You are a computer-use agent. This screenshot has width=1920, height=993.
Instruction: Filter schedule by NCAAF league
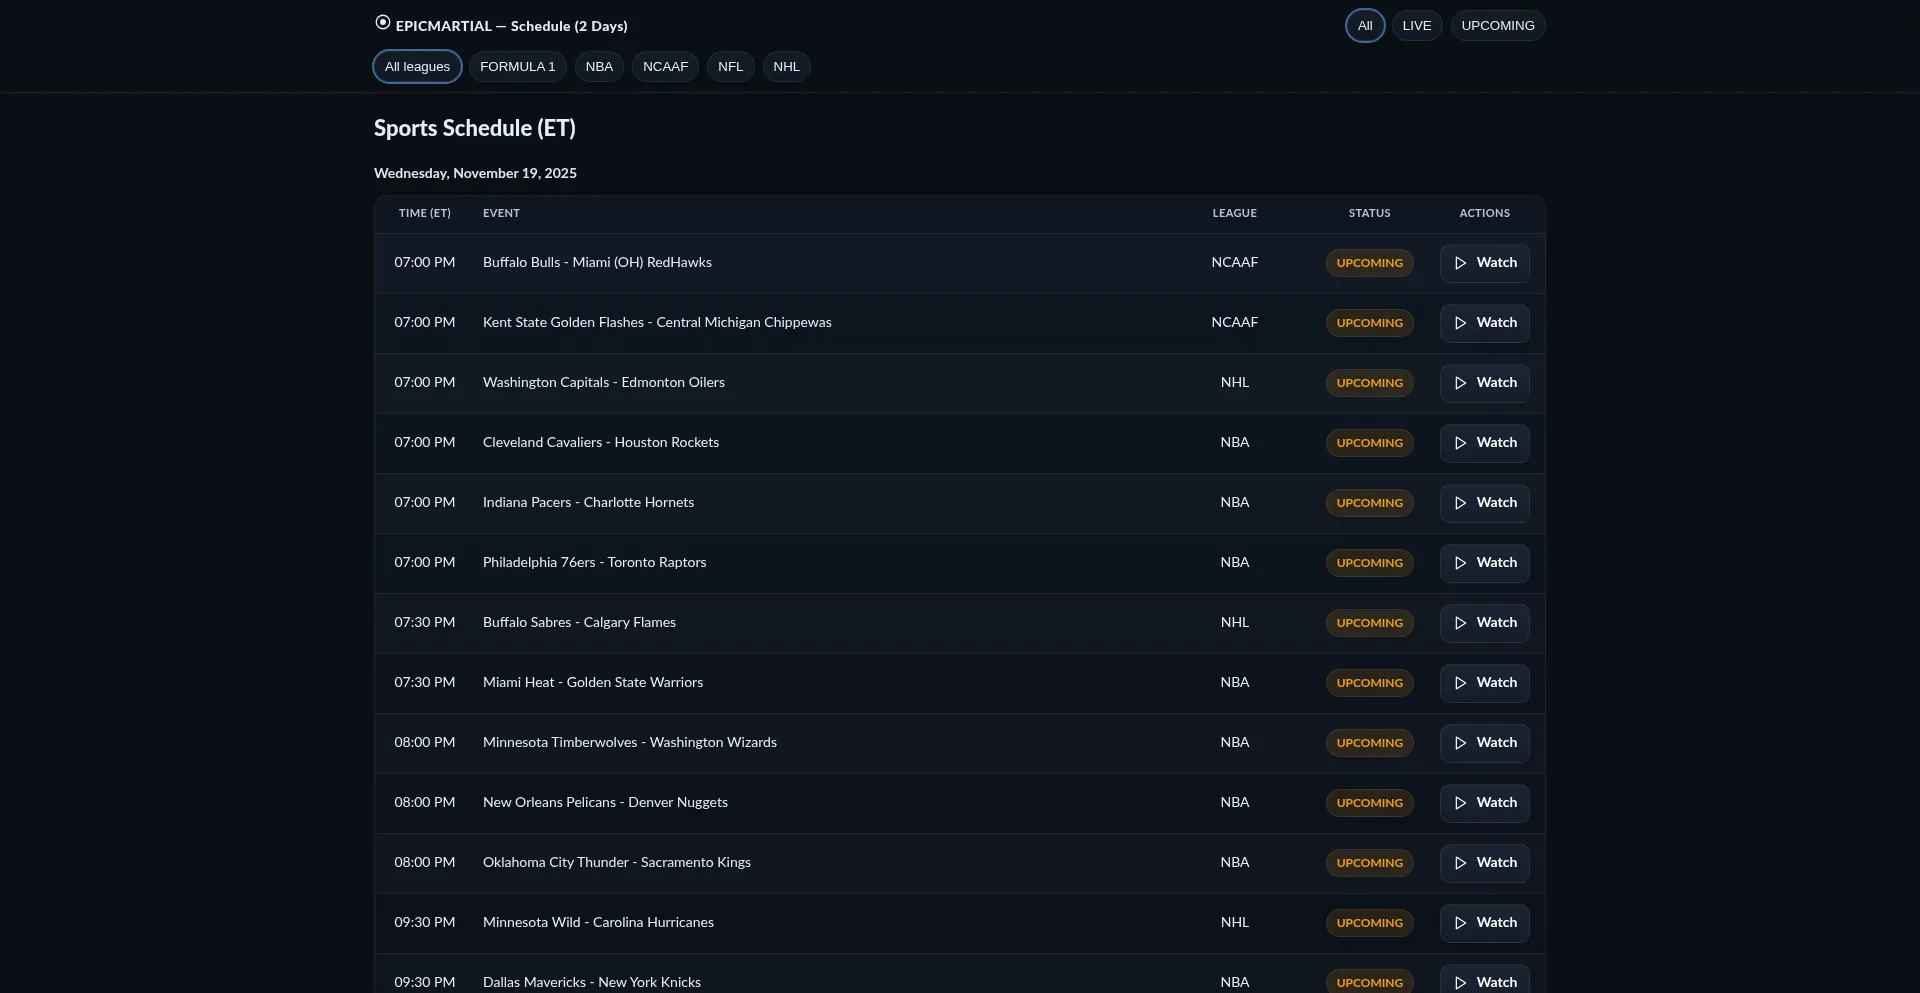tap(665, 67)
